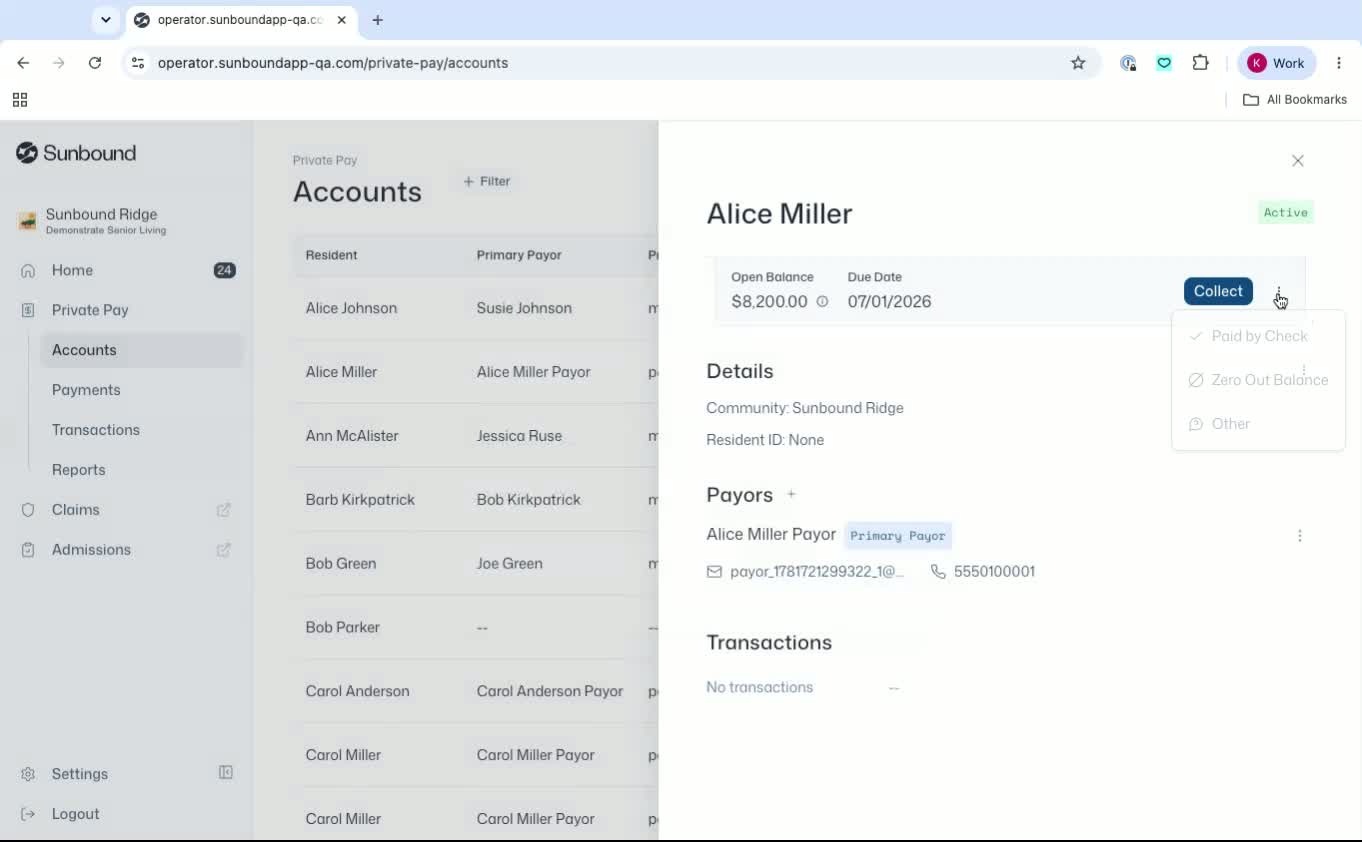Choose Zero Out Balance menu option

click(1258, 380)
